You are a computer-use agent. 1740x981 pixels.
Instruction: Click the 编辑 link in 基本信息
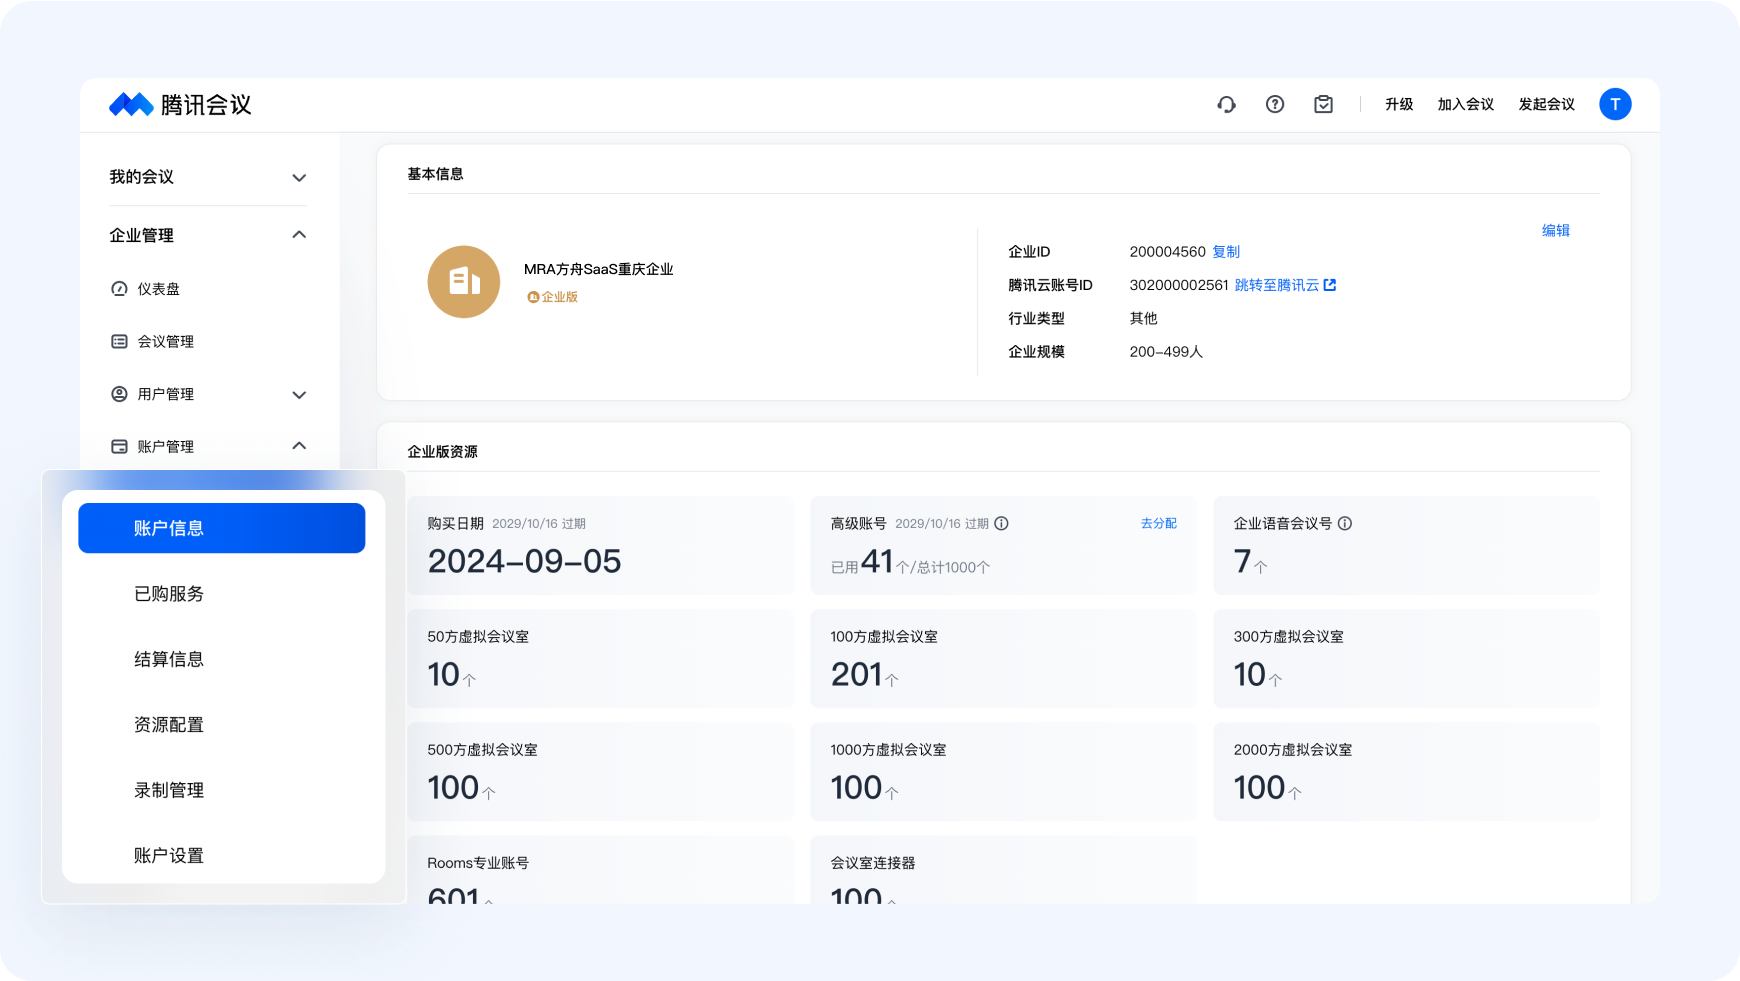pos(1555,231)
